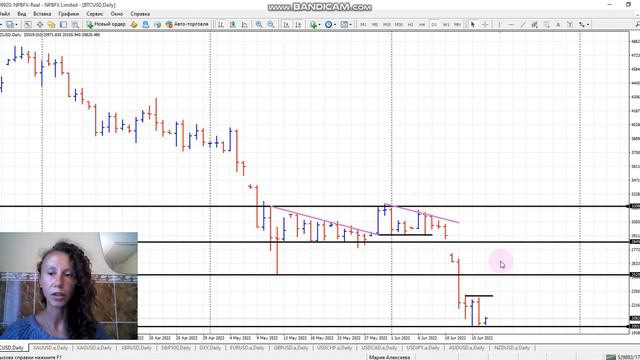Select the Fibonacci retracement tool
The width and height of the screenshot is (640, 360).
[x=546, y=24]
